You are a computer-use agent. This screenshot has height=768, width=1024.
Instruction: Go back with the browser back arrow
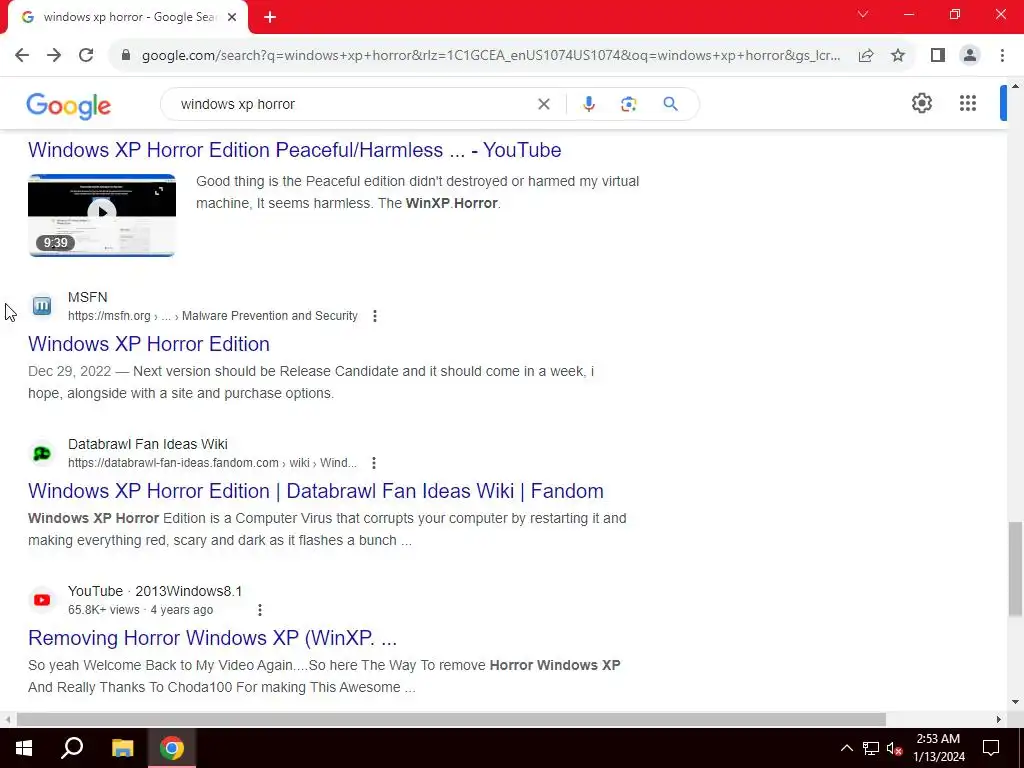(x=22, y=56)
